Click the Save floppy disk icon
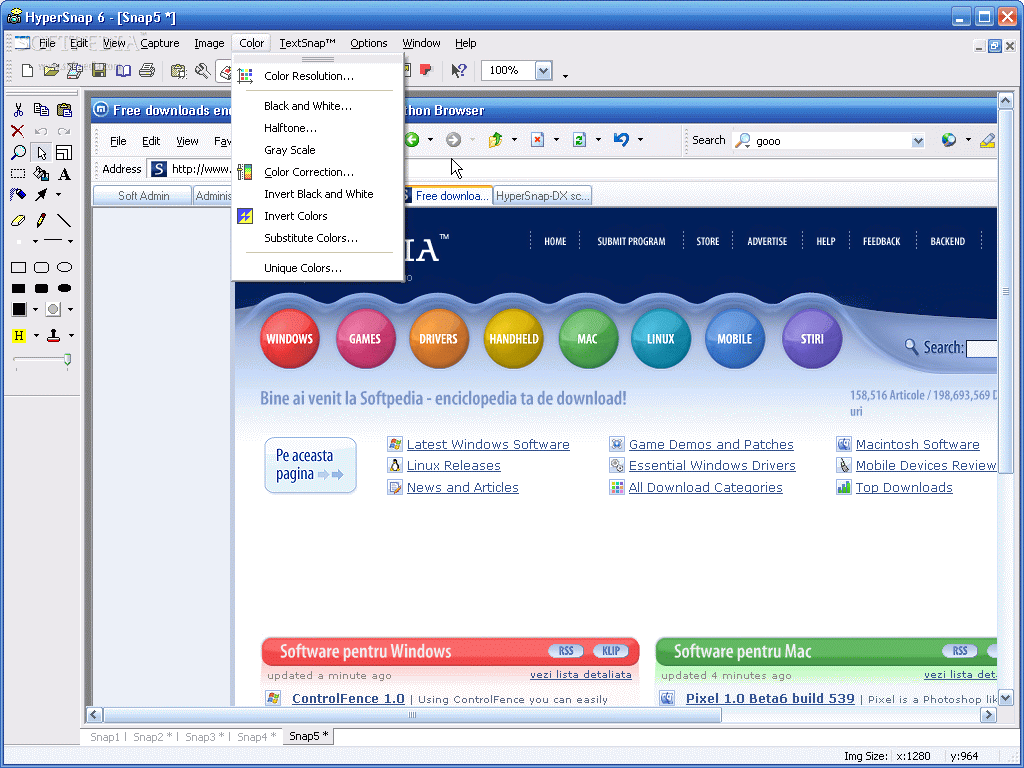The height and width of the screenshot is (768, 1024). pos(99,70)
